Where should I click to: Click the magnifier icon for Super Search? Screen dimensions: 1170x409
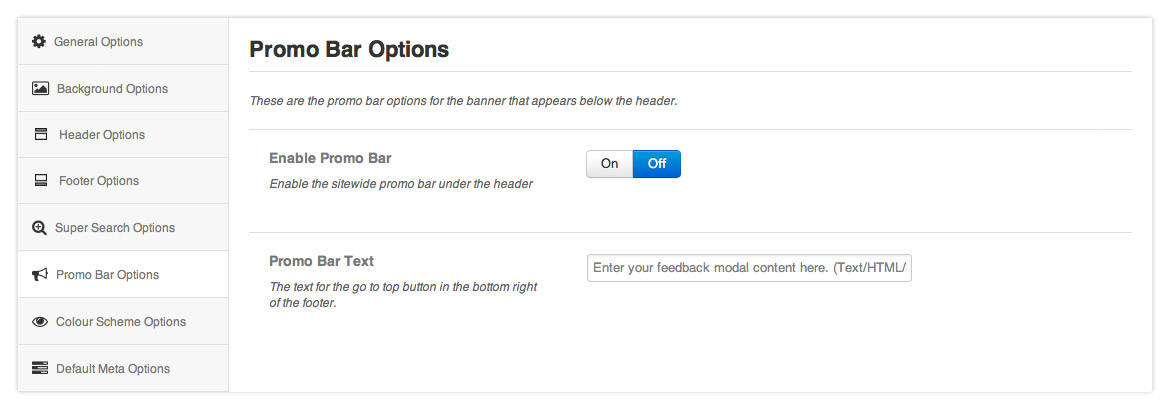click(39, 228)
